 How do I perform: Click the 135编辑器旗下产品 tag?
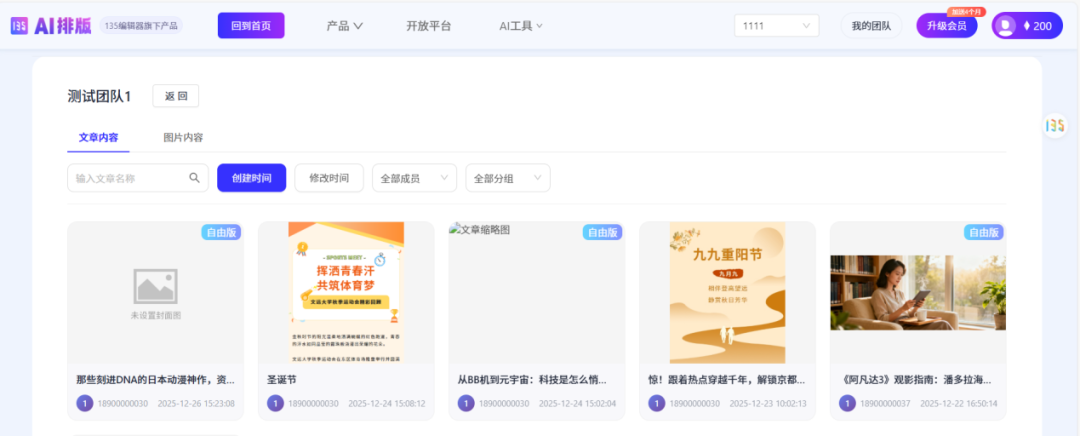click(141, 26)
